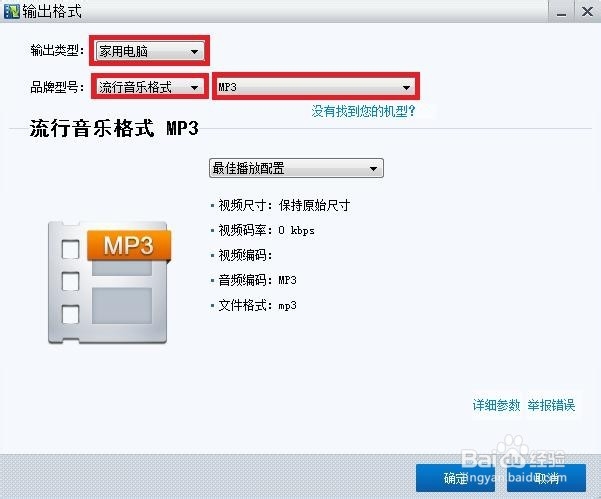
Task: Click the 流行音乐格式 MP3 heading
Action: [x=114, y=128]
